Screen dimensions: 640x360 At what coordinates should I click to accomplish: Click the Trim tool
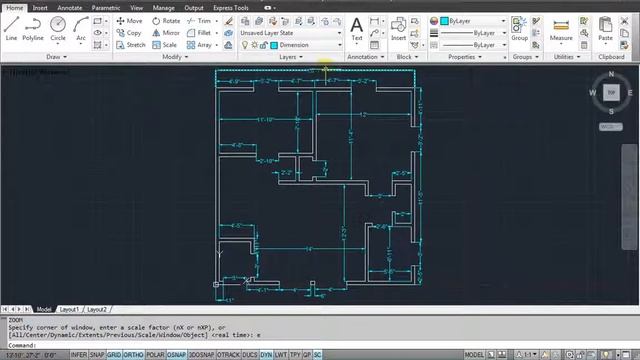coord(199,21)
